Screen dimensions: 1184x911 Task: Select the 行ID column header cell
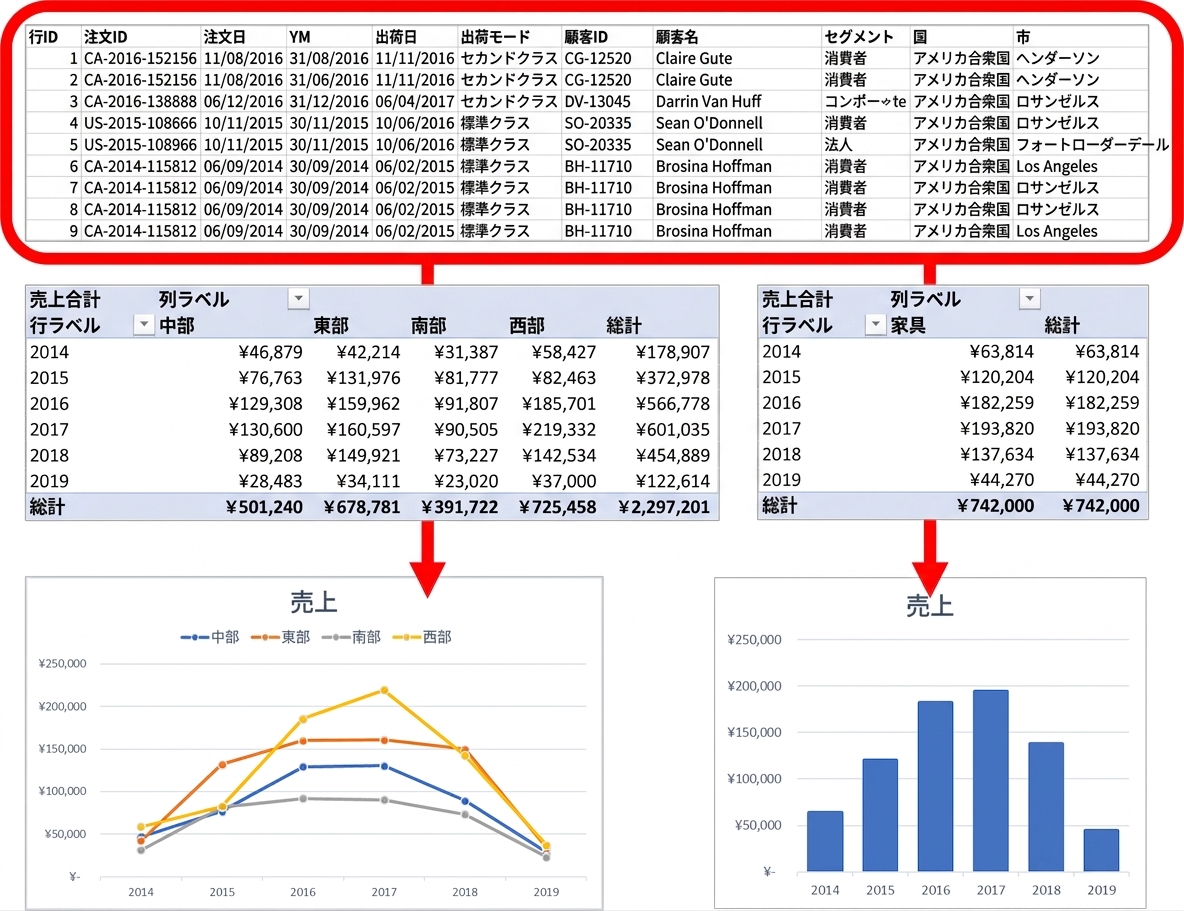click(53, 37)
